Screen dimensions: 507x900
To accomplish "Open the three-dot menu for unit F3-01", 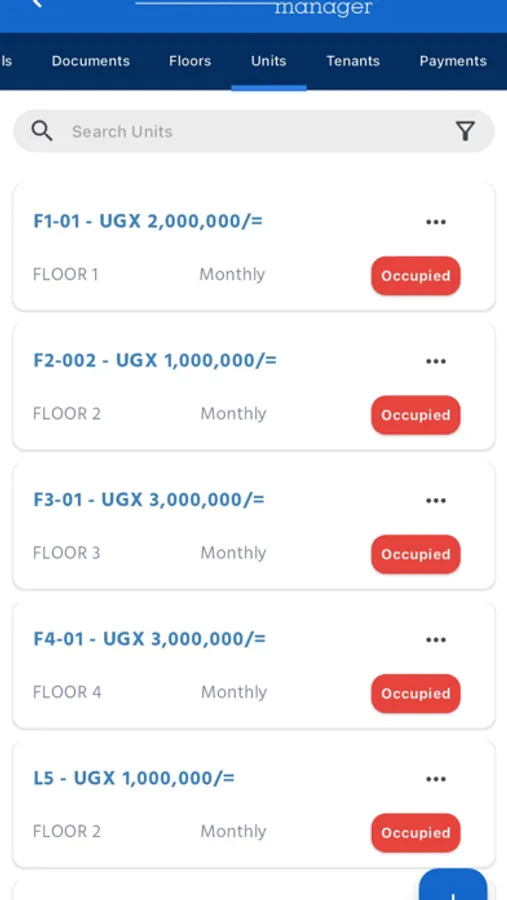I will click(x=436, y=501).
